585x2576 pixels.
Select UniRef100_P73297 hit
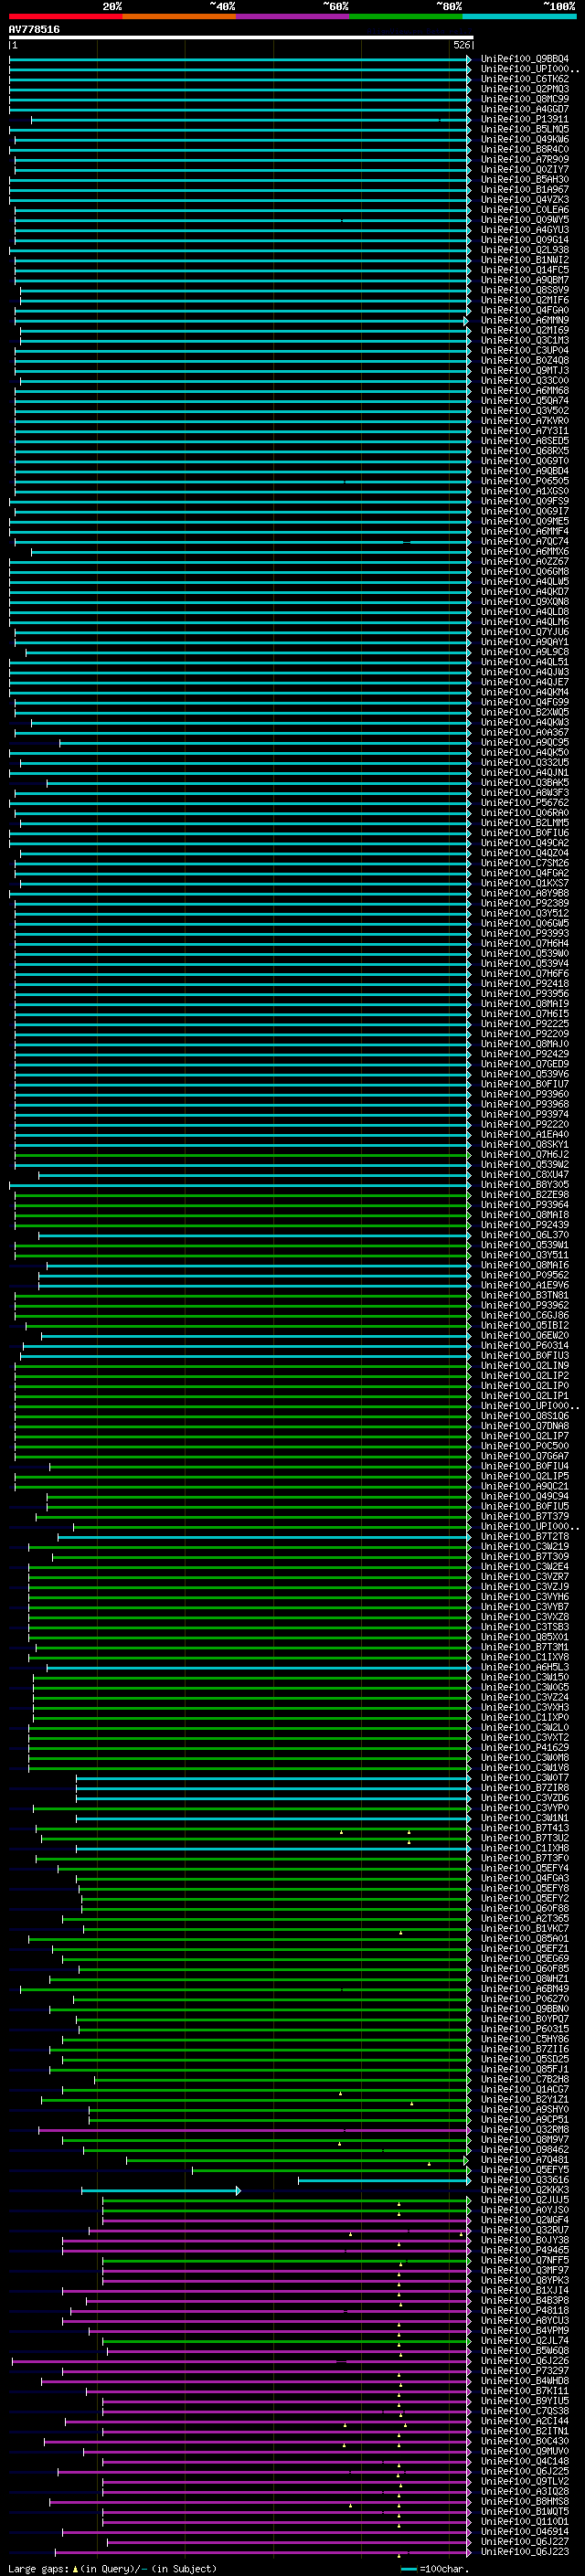[525, 2371]
